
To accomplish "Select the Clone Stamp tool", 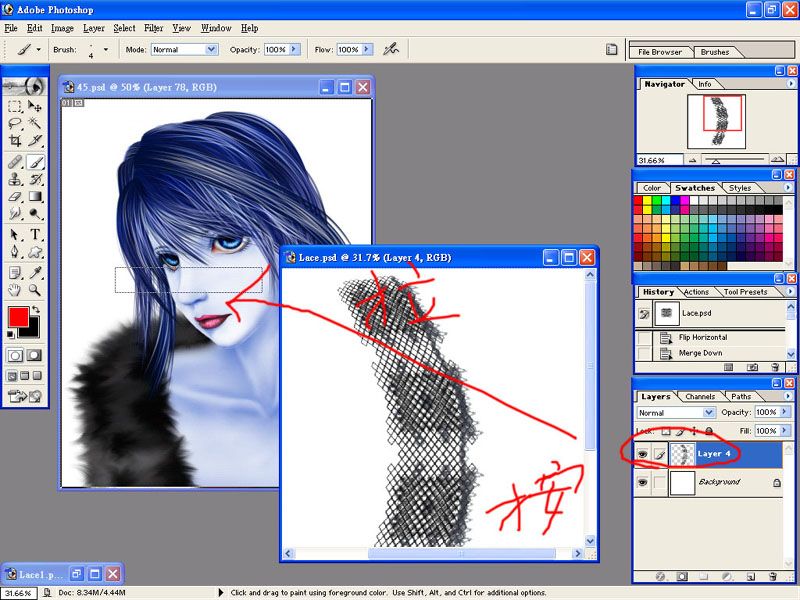I will [15, 179].
